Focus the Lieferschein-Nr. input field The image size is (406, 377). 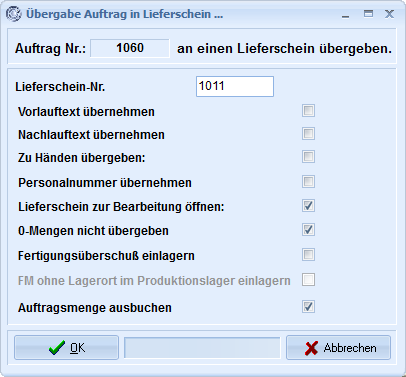235,87
